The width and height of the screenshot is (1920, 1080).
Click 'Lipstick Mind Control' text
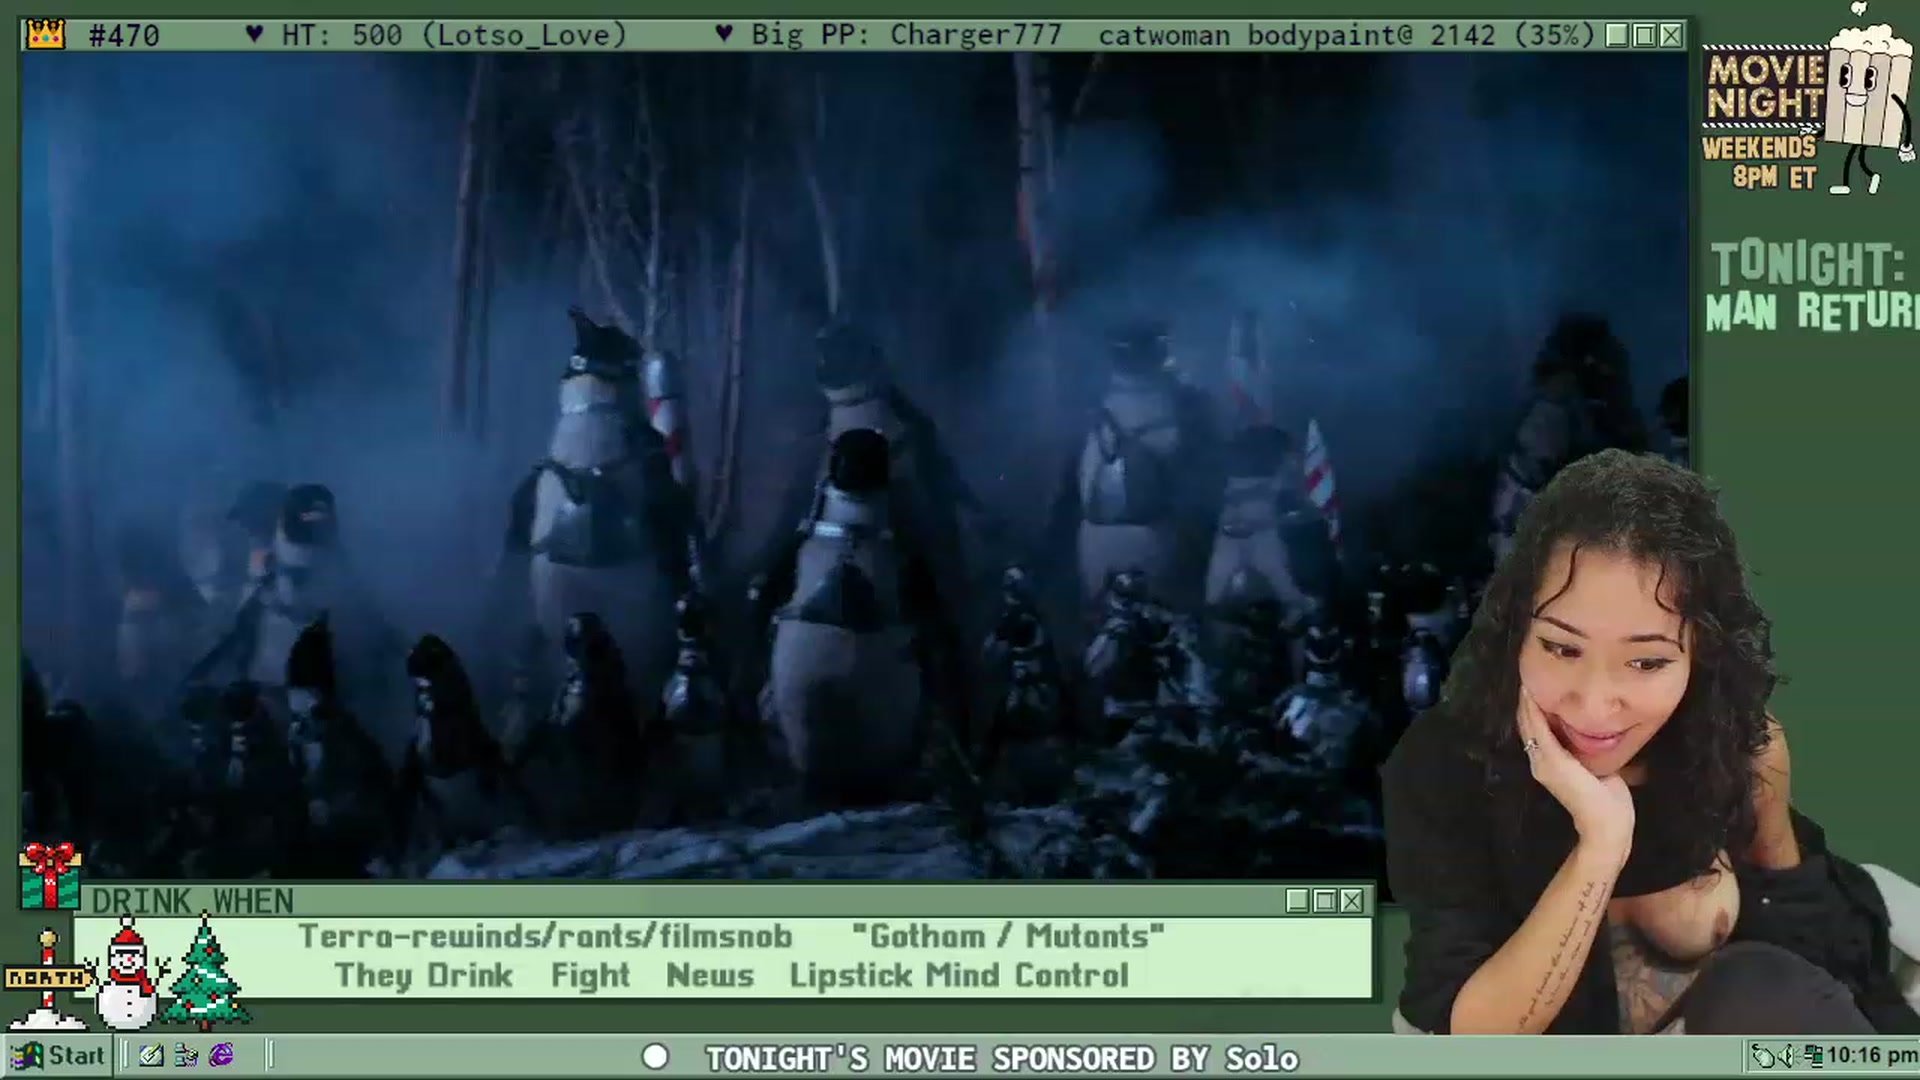959,975
